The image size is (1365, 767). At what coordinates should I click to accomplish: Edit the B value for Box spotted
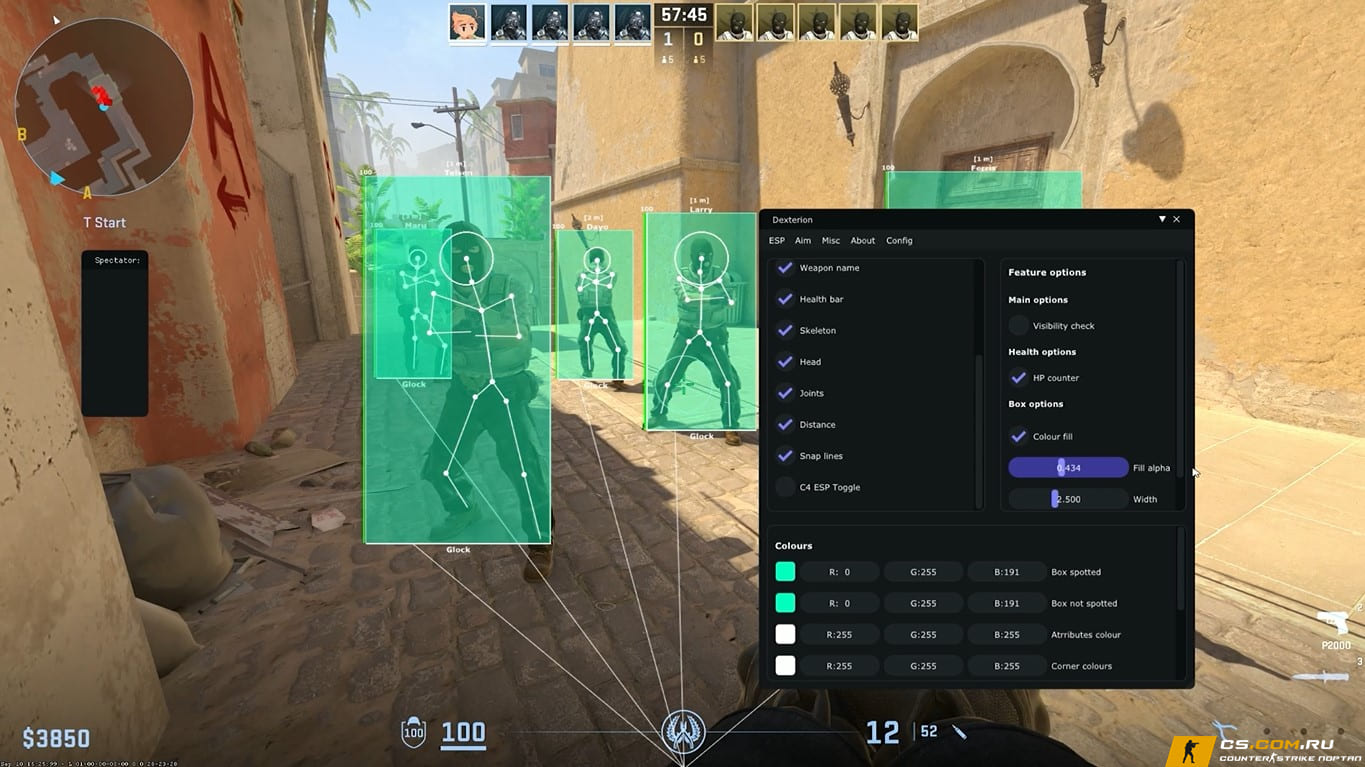[x=1007, y=572]
